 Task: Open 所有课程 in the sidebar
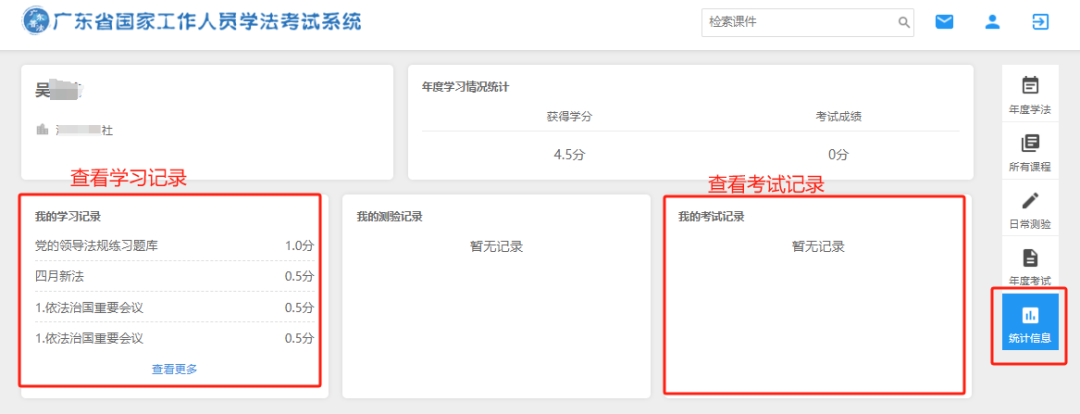tap(1029, 152)
